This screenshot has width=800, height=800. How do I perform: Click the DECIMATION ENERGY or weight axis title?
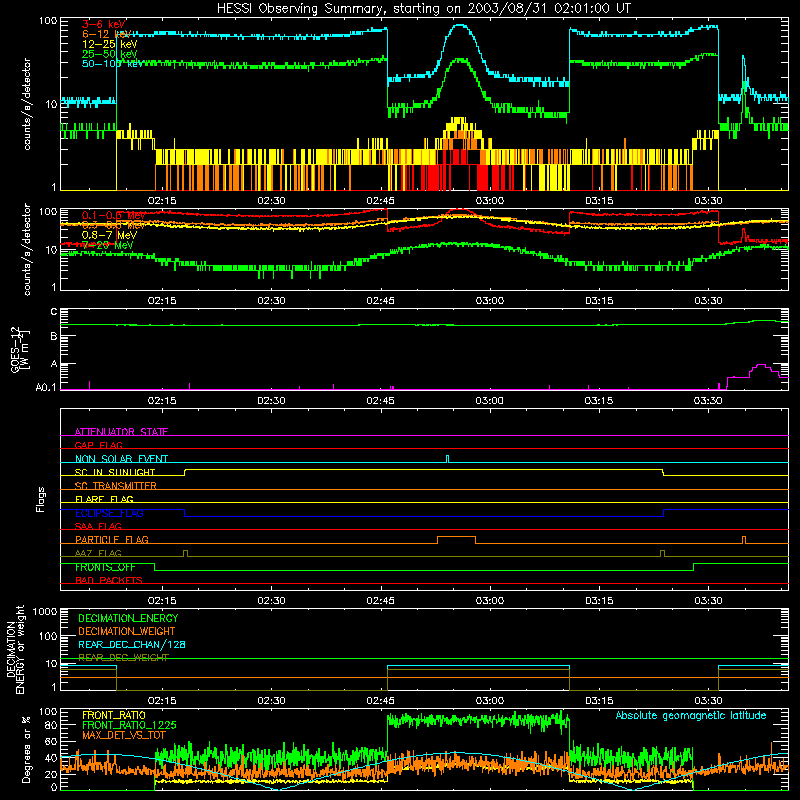tap(15, 650)
